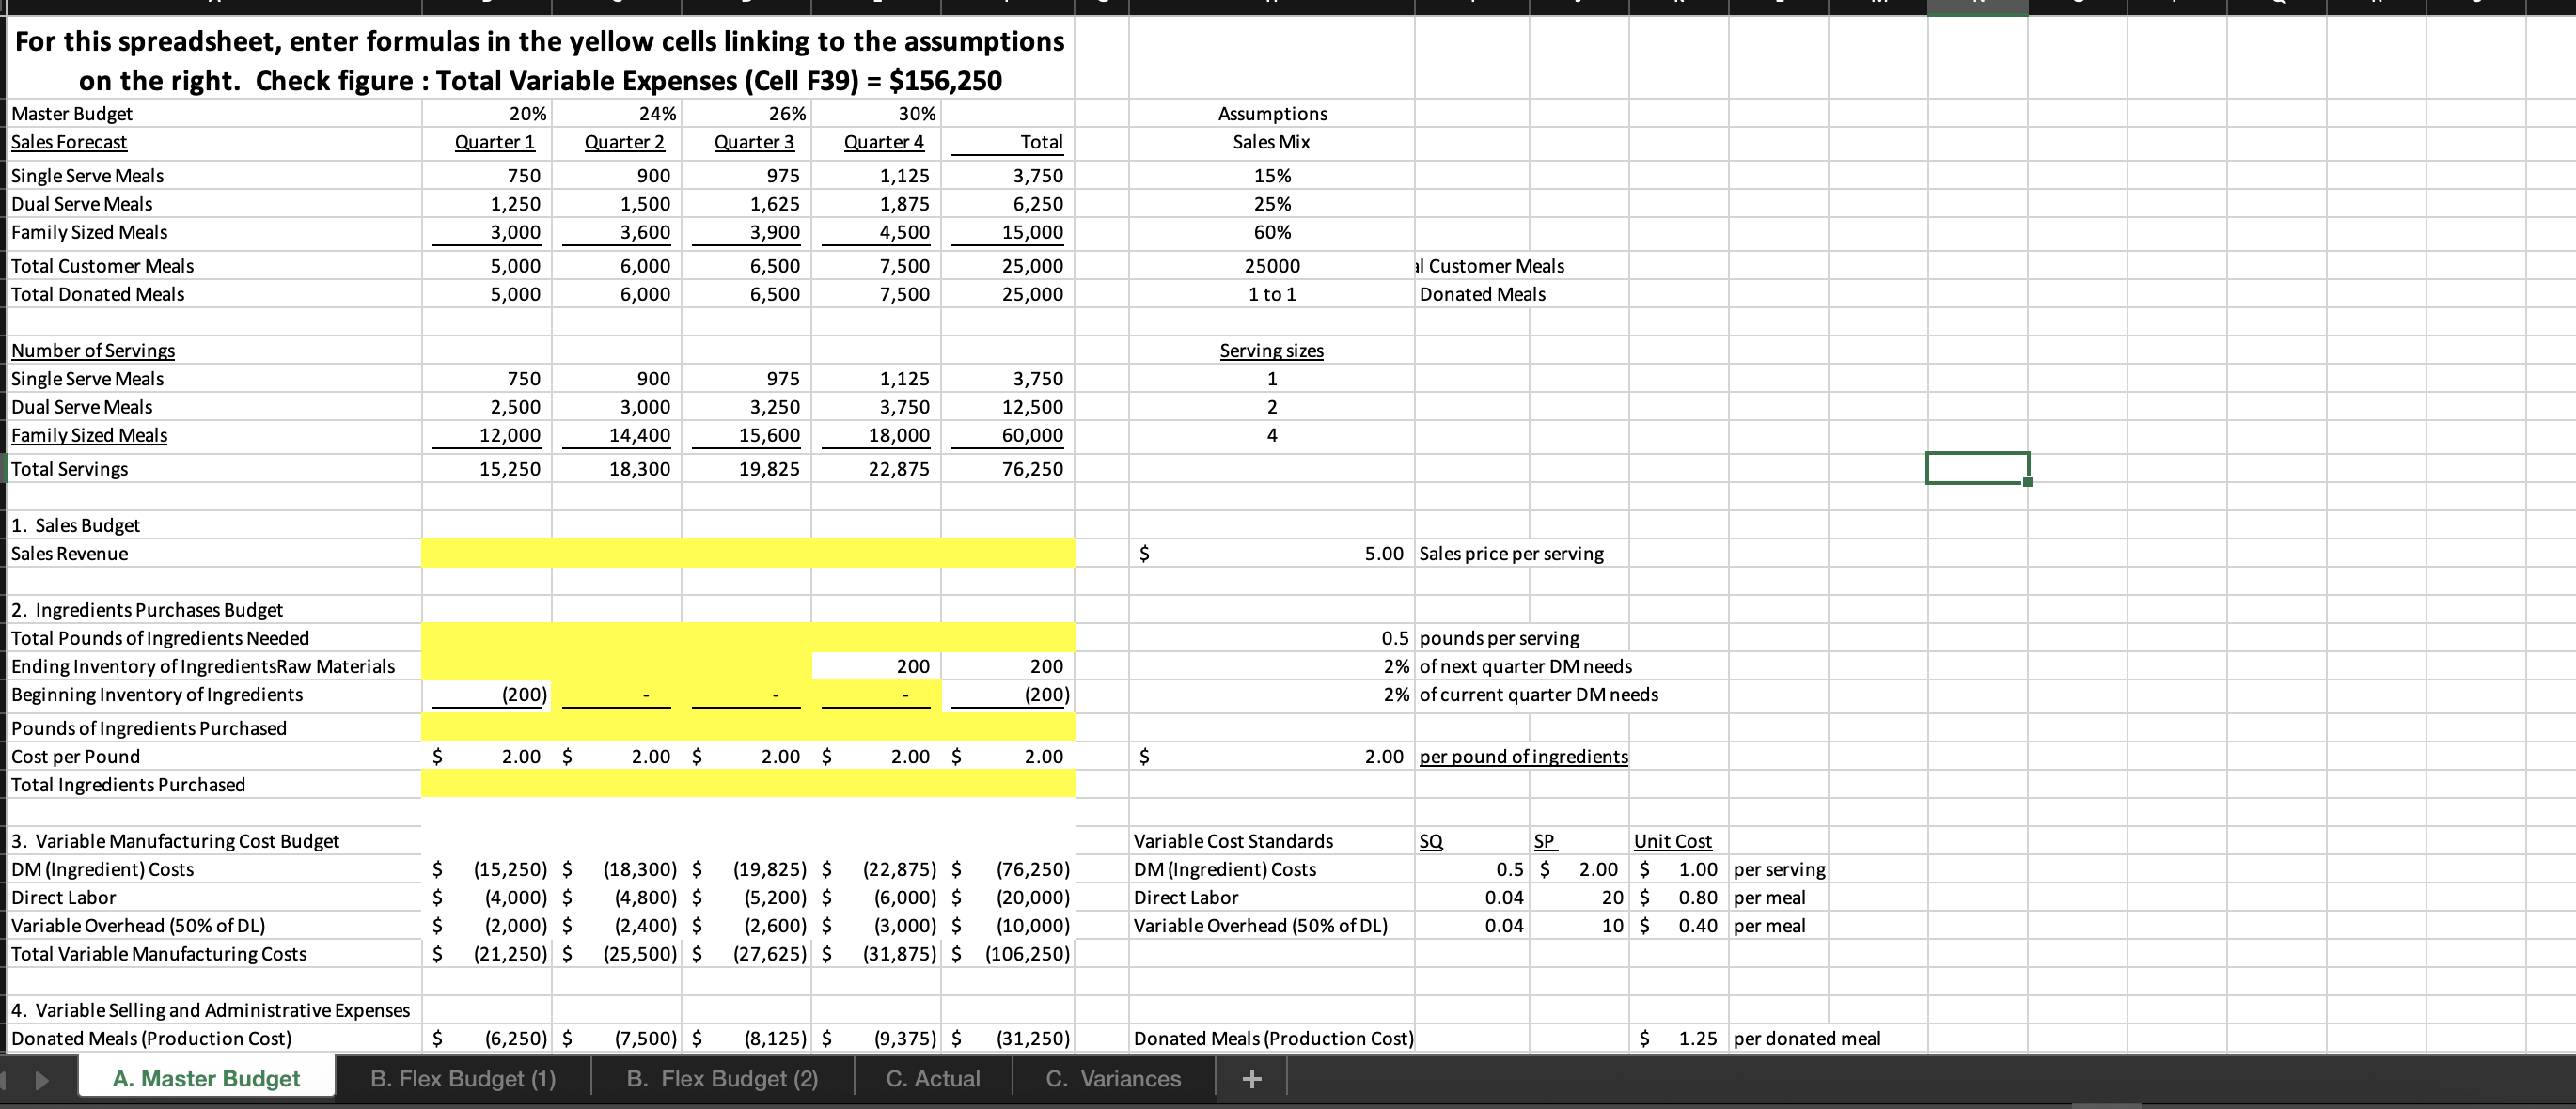This screenshot has width=2576, height=1109.
Task: Select the yellow Sales Revenue cell under Quarter 1
Action: click(487, 553)
